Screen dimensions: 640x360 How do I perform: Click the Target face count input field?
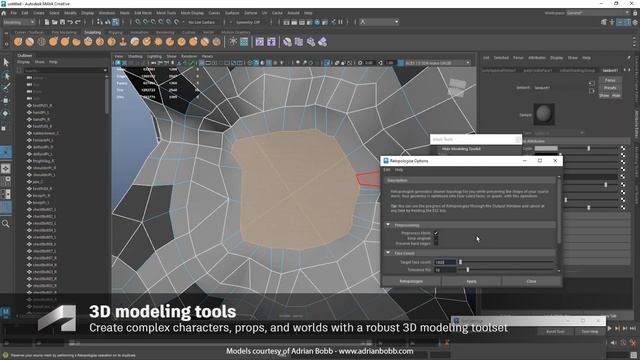445,262
